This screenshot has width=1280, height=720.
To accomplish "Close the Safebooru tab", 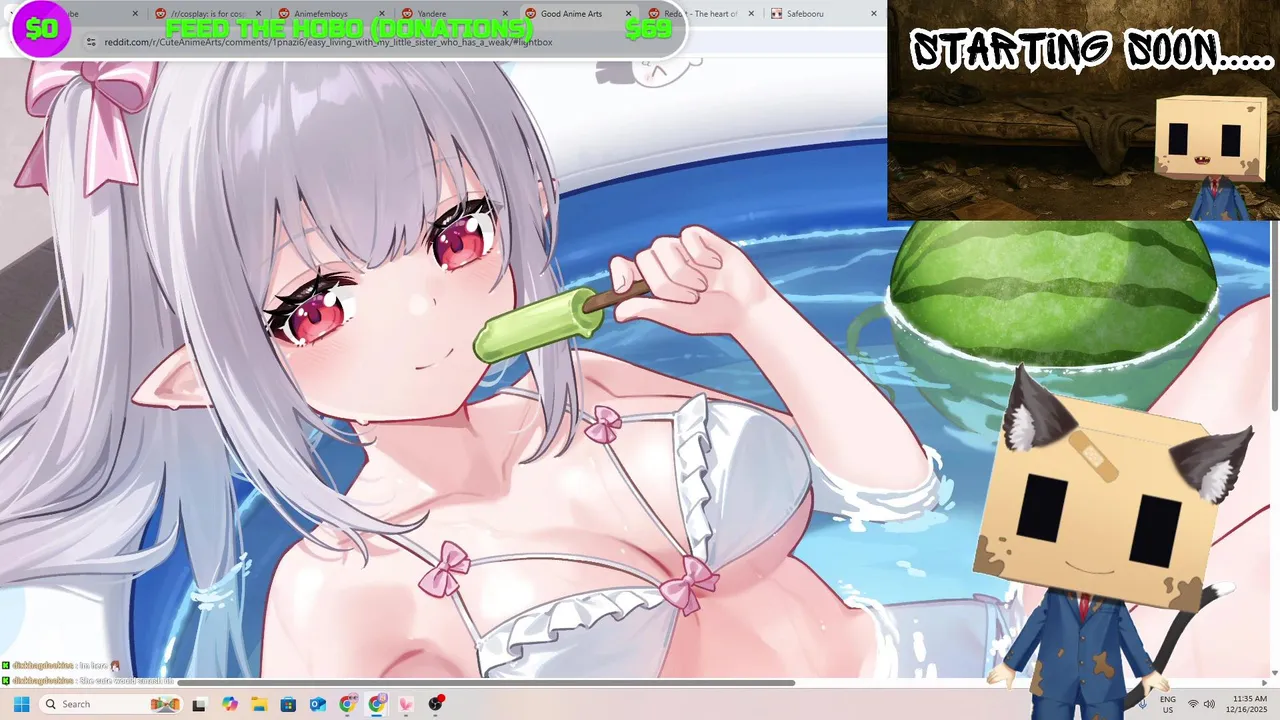I will coord(874,14).
